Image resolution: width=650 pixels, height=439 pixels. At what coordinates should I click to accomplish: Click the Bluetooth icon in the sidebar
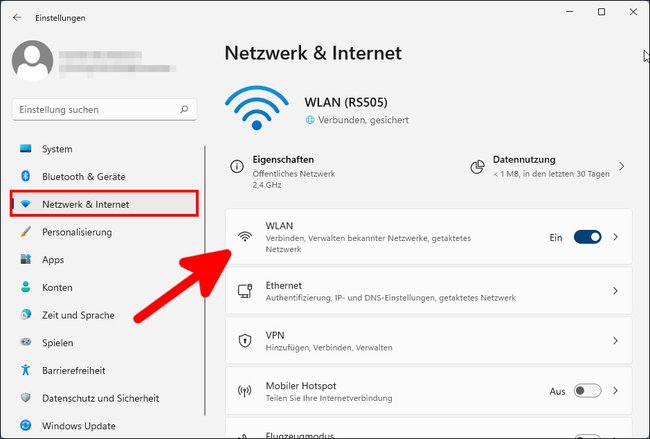coord(26,176)
